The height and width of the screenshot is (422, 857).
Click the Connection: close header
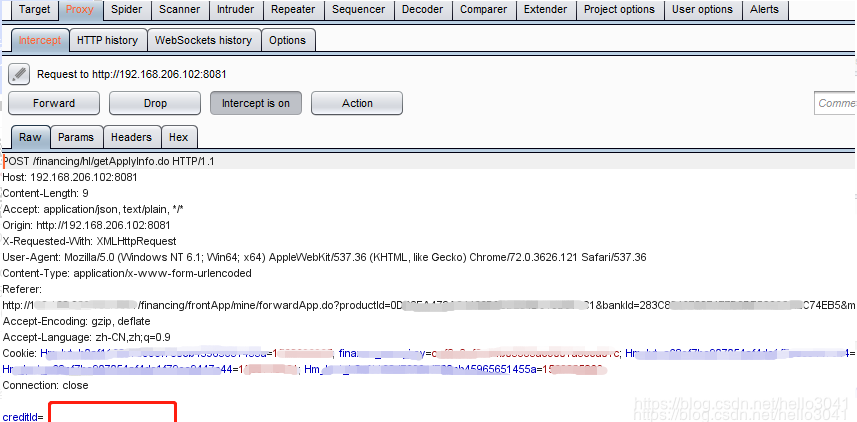(45, 385)
